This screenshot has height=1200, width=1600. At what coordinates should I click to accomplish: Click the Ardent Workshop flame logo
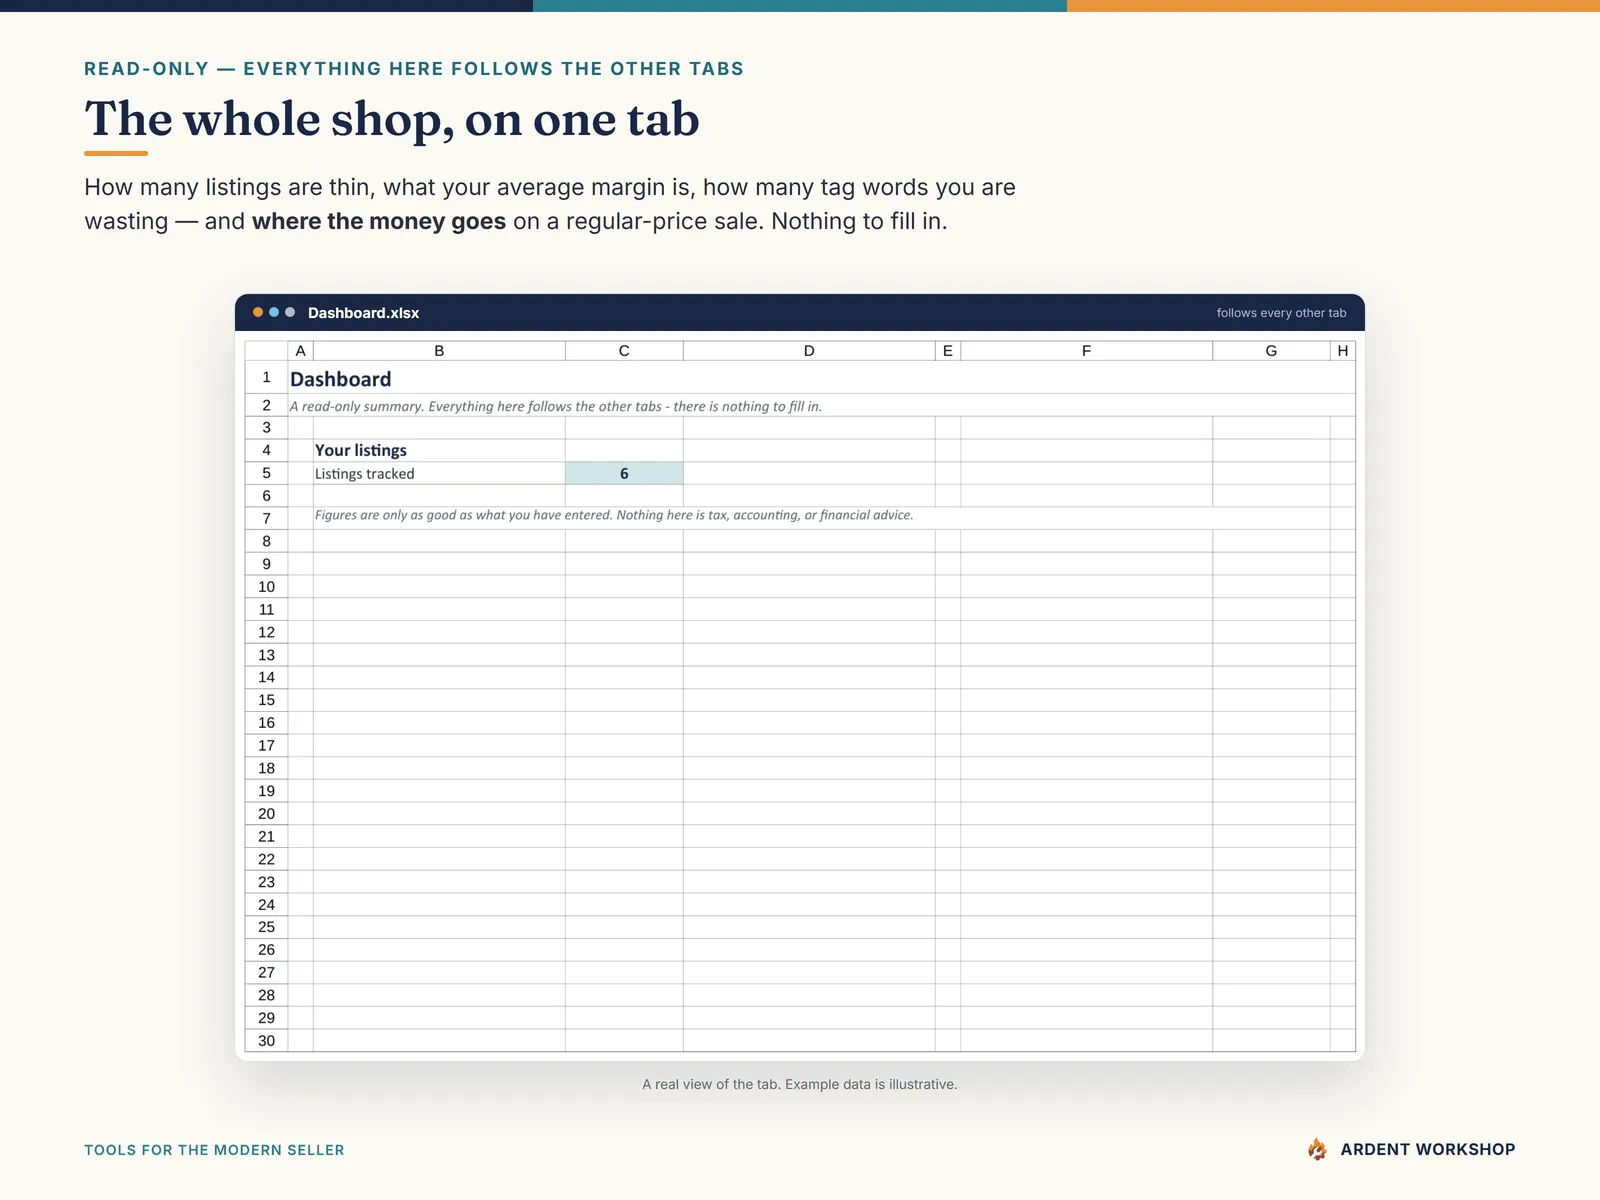[1317, 1149]
